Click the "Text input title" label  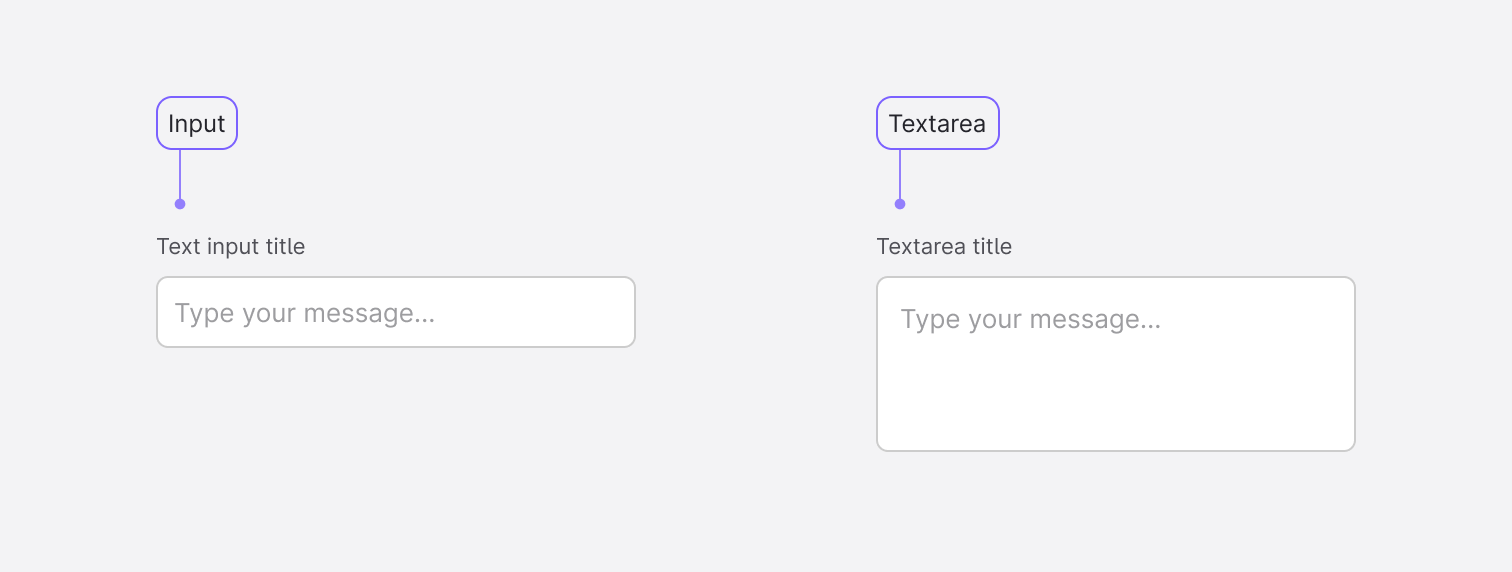pyautogui.click(x=230, y=246)
